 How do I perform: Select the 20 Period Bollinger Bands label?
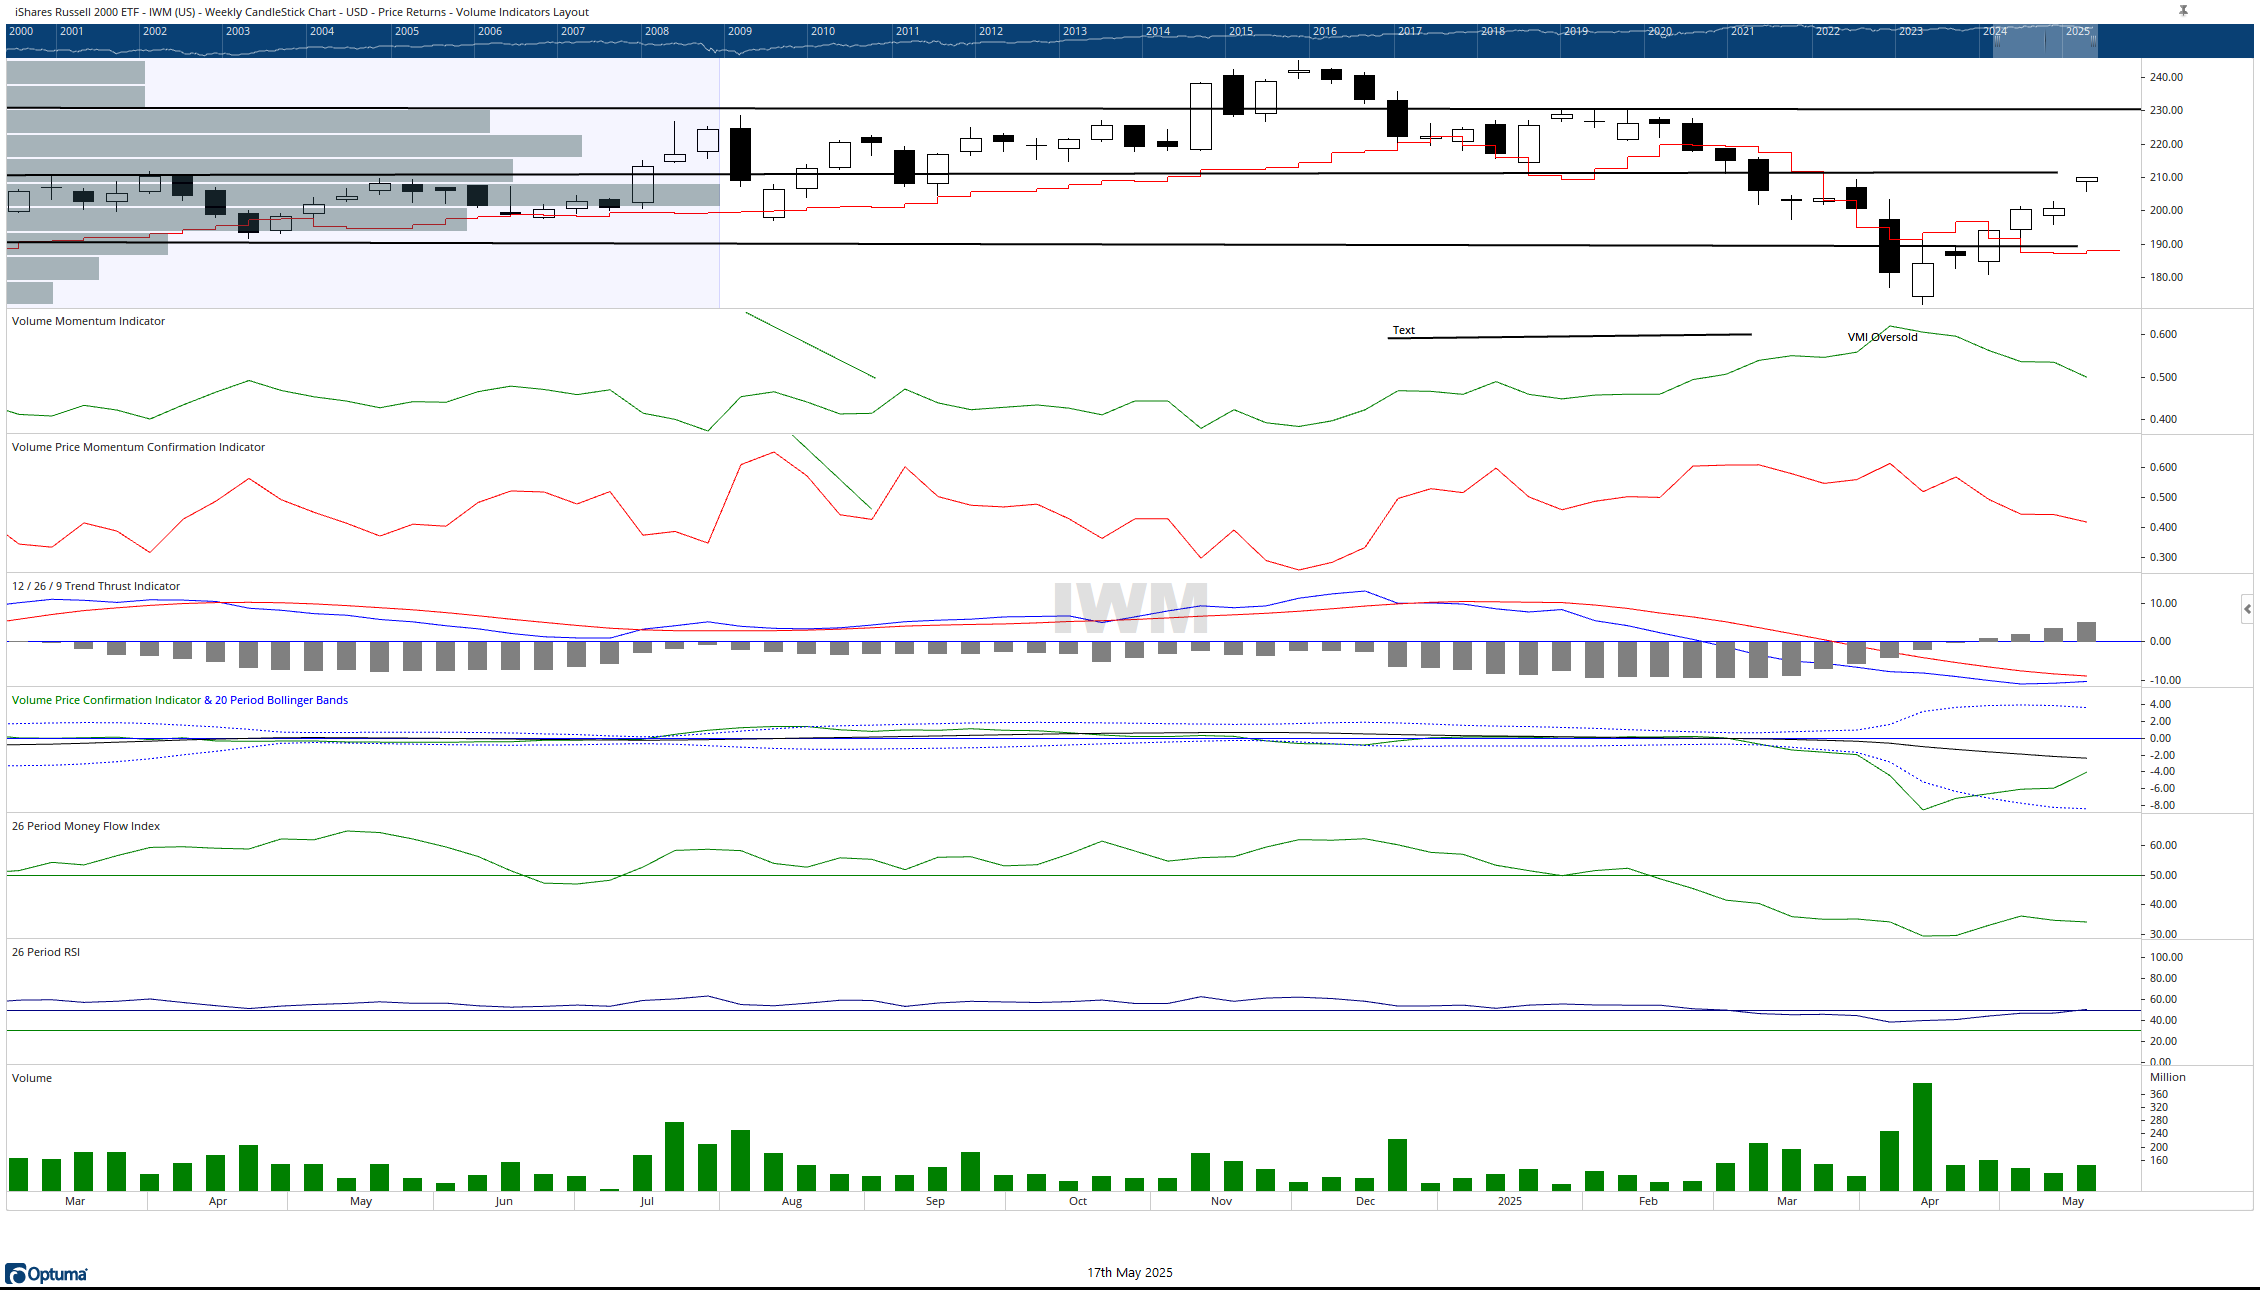281,700
